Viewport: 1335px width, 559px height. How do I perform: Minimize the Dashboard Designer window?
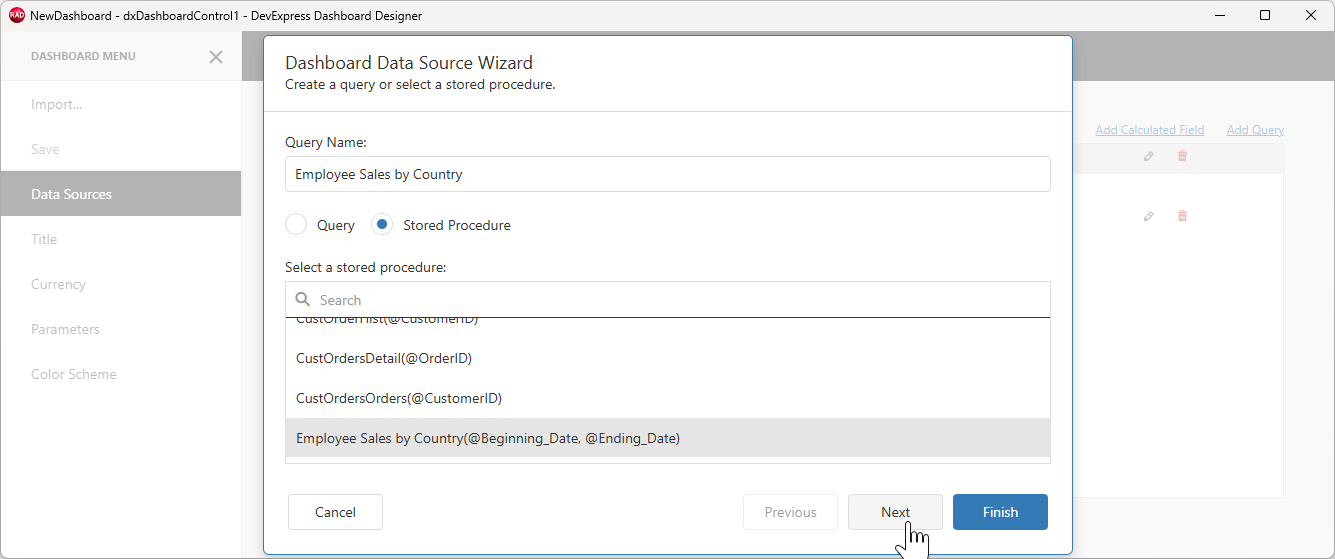[1219, 15]
